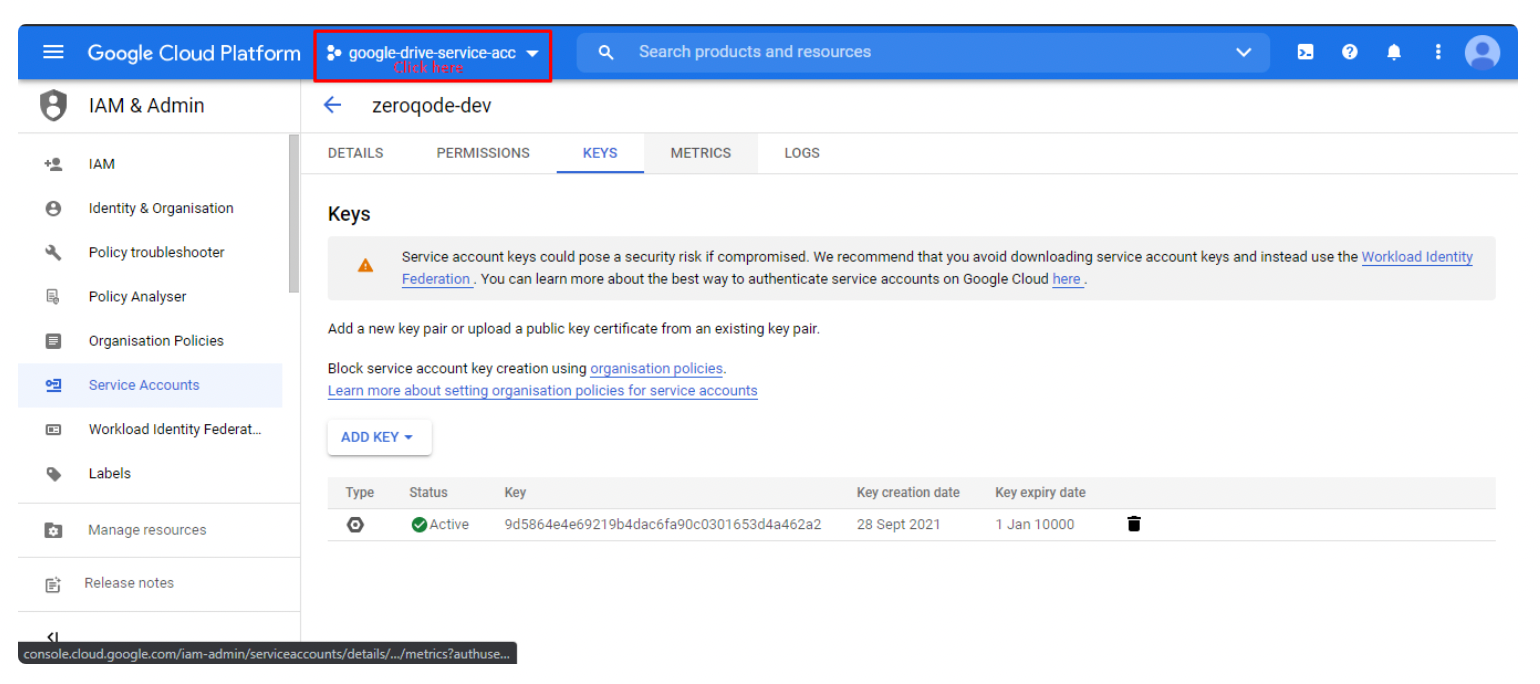Open the three-dot settings menu
Viewport: 1540px width, 684px height.
point(1438,52)
